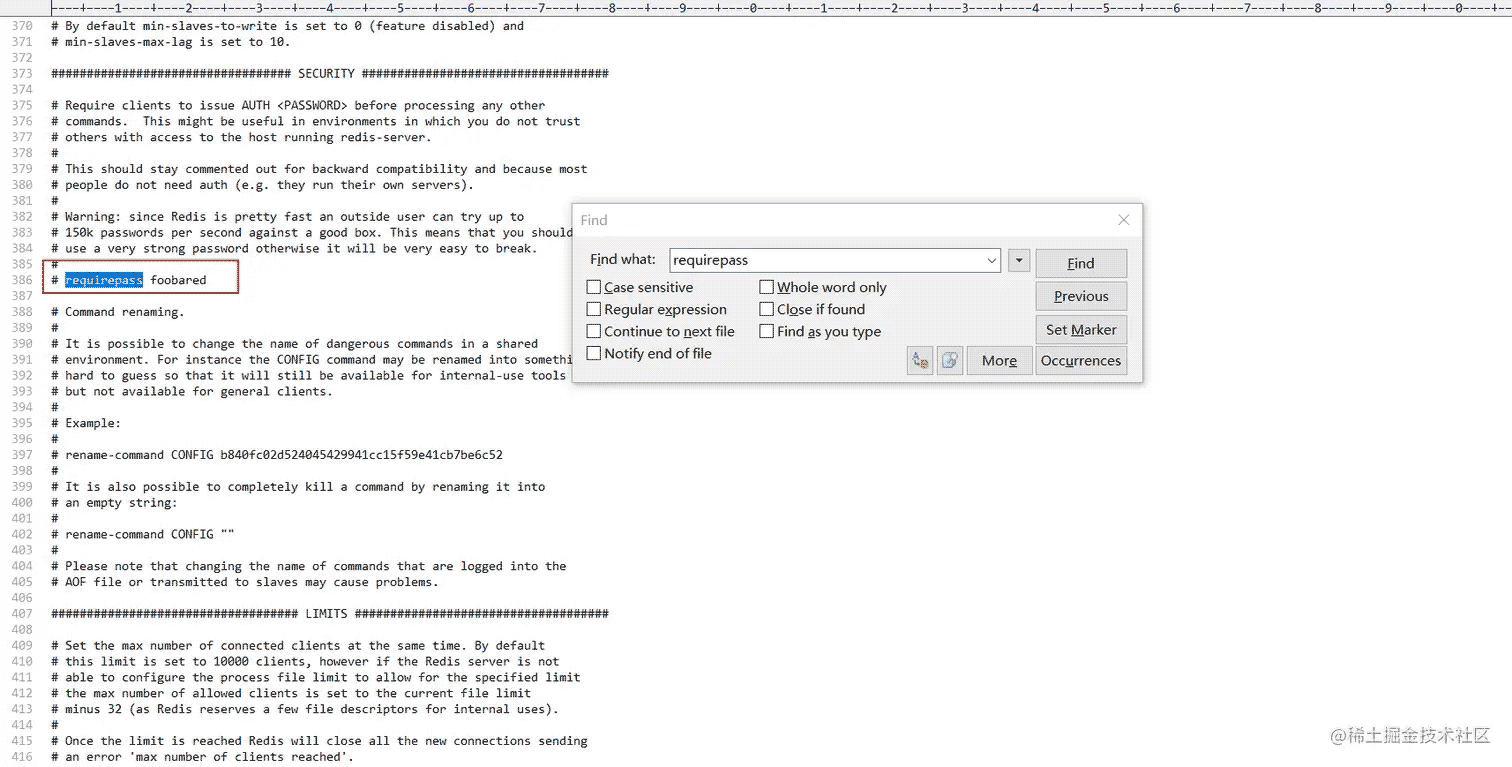Click the highlighted requirepass word on line 386
Screen dimensions: 1512x767
point(104,280)
